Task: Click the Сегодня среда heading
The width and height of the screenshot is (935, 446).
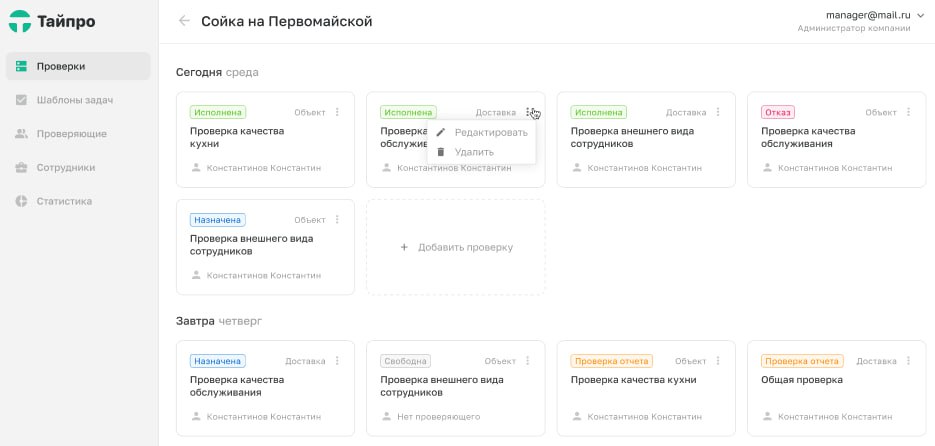Action: pyautogui.click(x=217, y=72)
